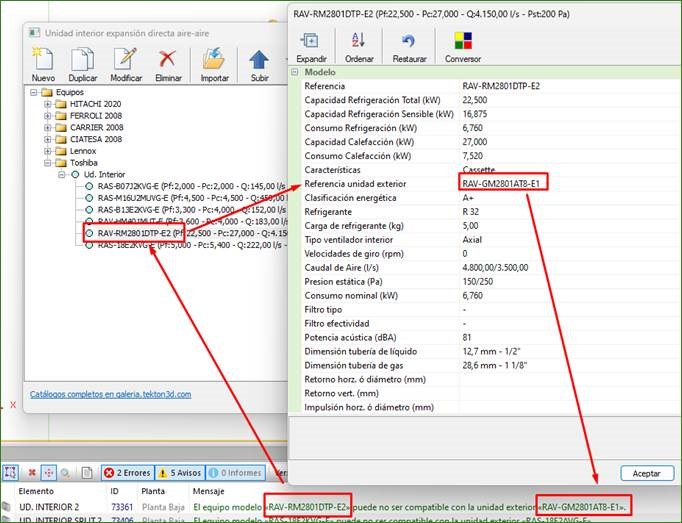
Task: Click the Eliminar red X icon
Action: click(x=167, y=59)
